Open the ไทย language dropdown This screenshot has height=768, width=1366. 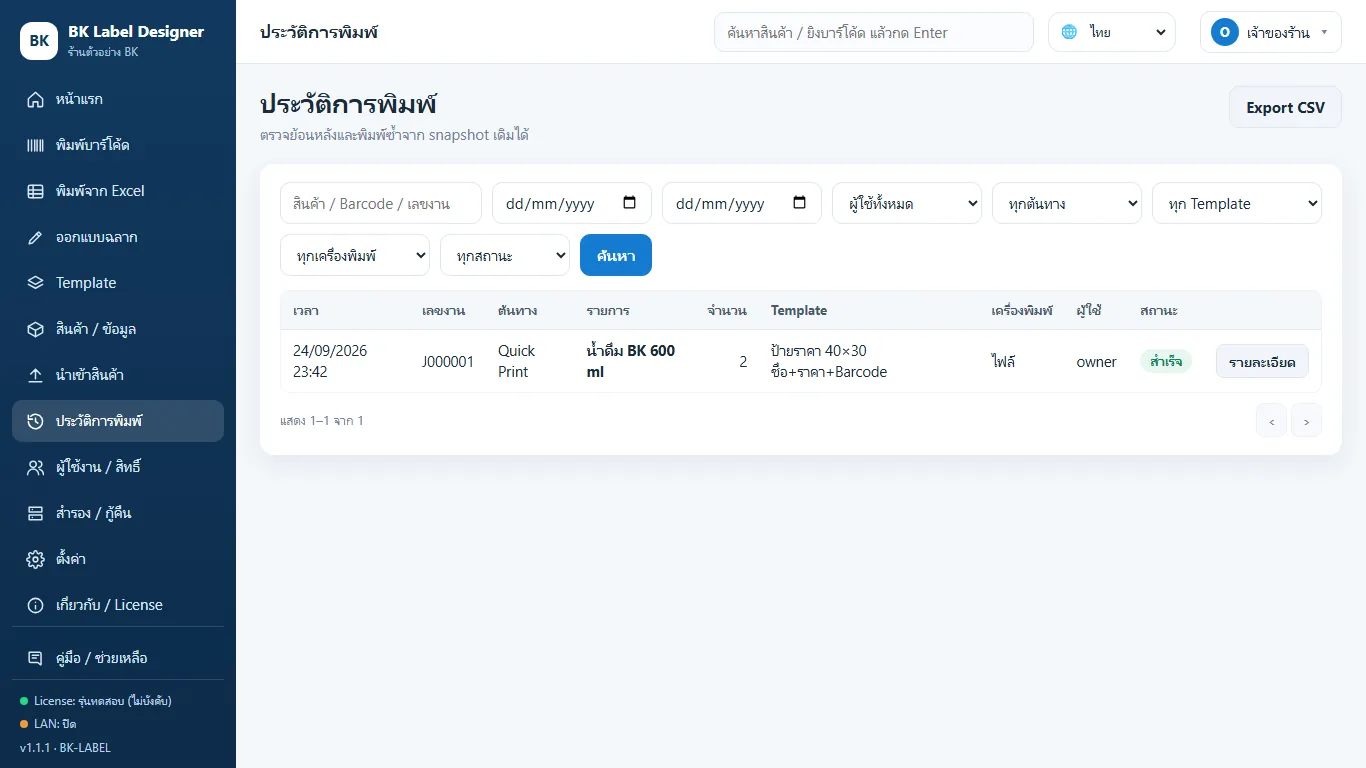coord(1112,32)
